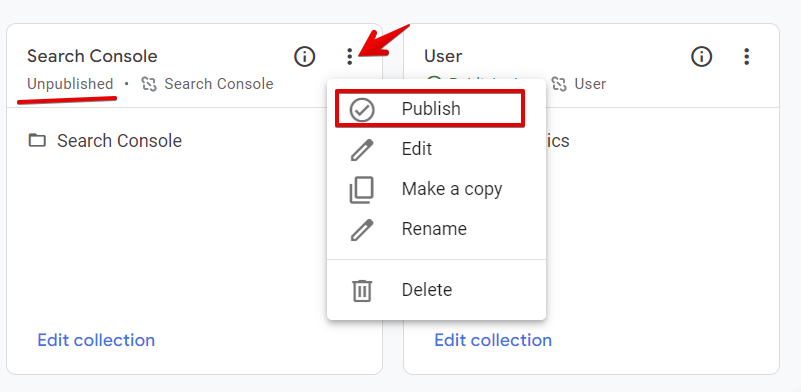This screenshot has height=392, width=801.
Task: Click the Search Console card title
Action: pos(92,56)
